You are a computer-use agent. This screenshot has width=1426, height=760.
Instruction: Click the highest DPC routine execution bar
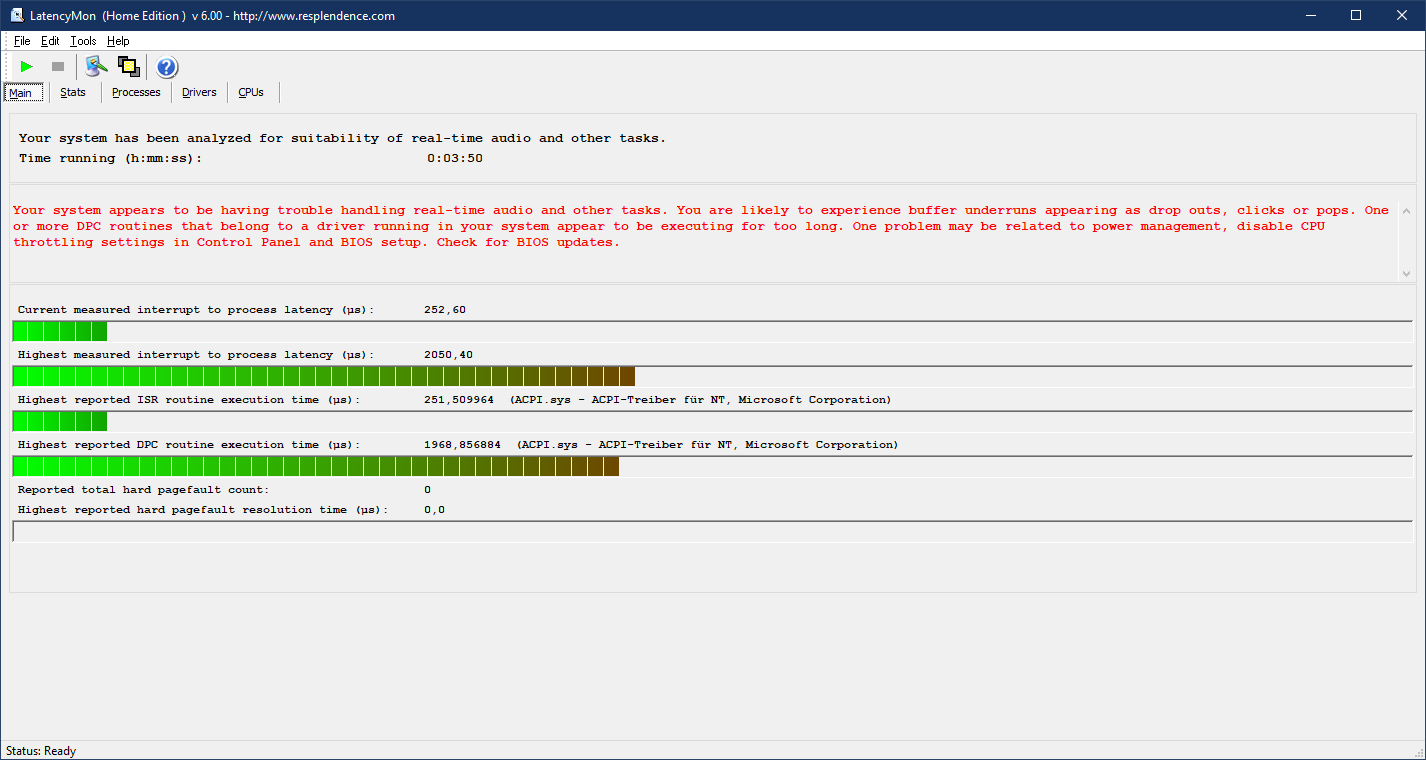click(713, 466)
